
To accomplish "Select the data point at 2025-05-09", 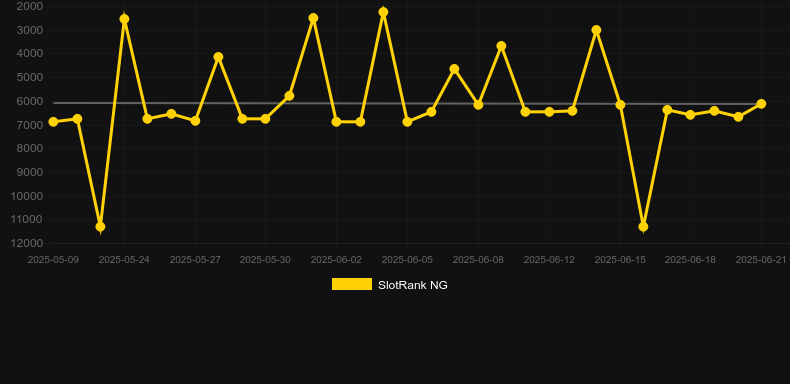I will click(x=53, y=122).
